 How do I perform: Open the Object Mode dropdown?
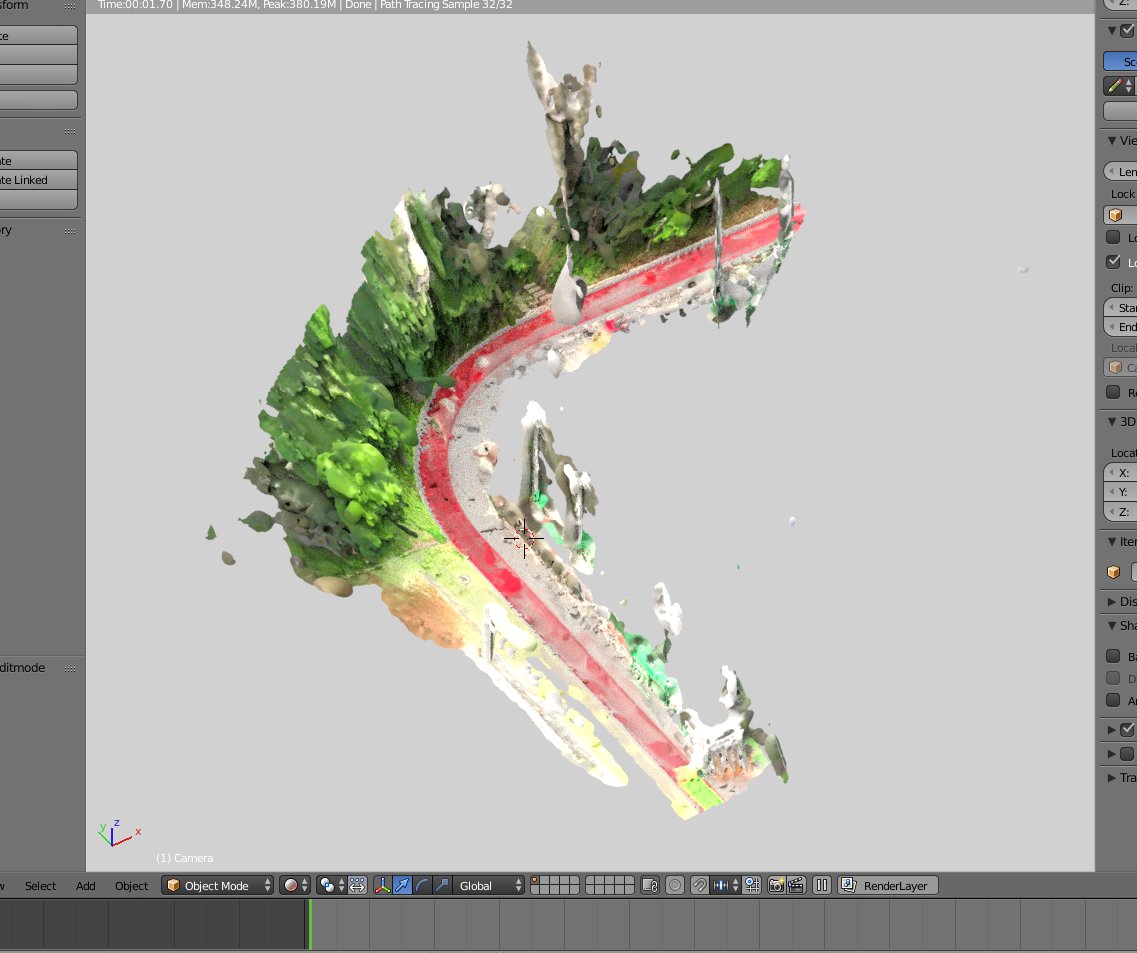click(x=218, y=885)
